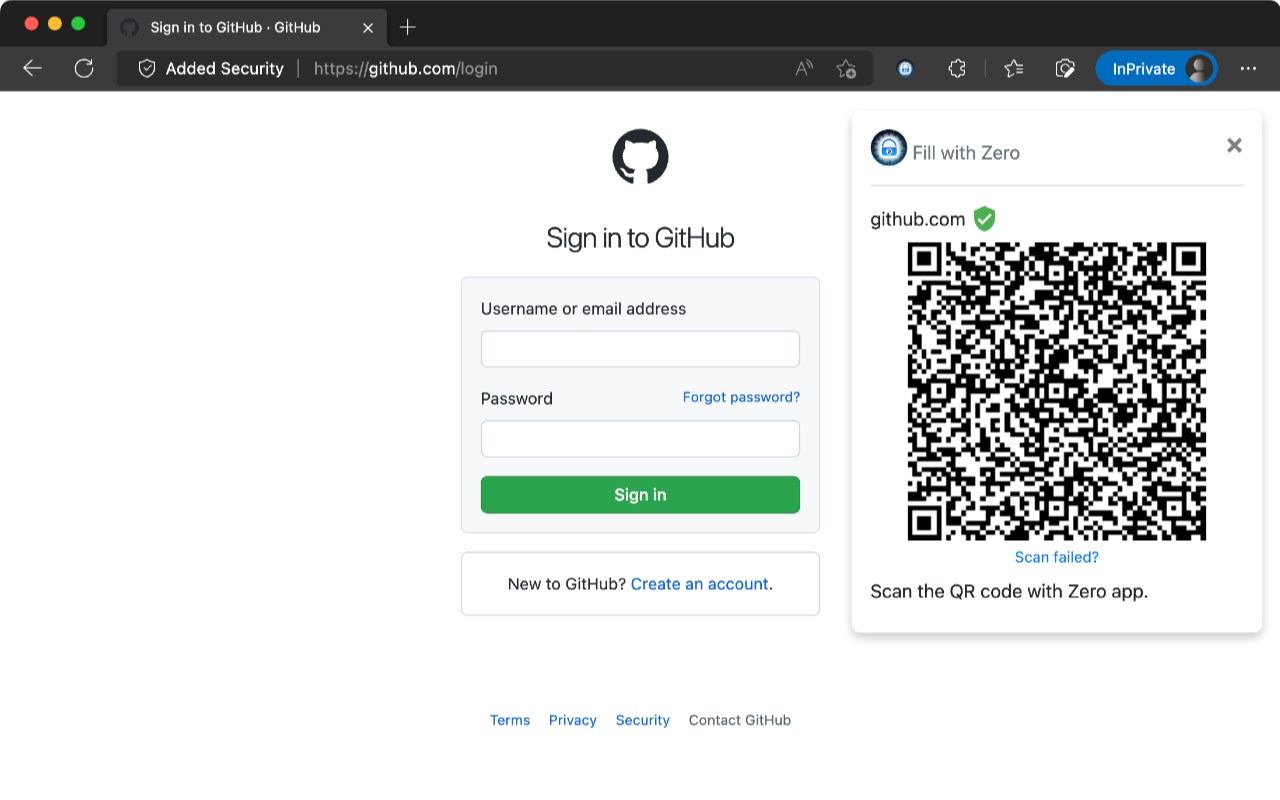Focus the Username or email address field

pos(640,349)
